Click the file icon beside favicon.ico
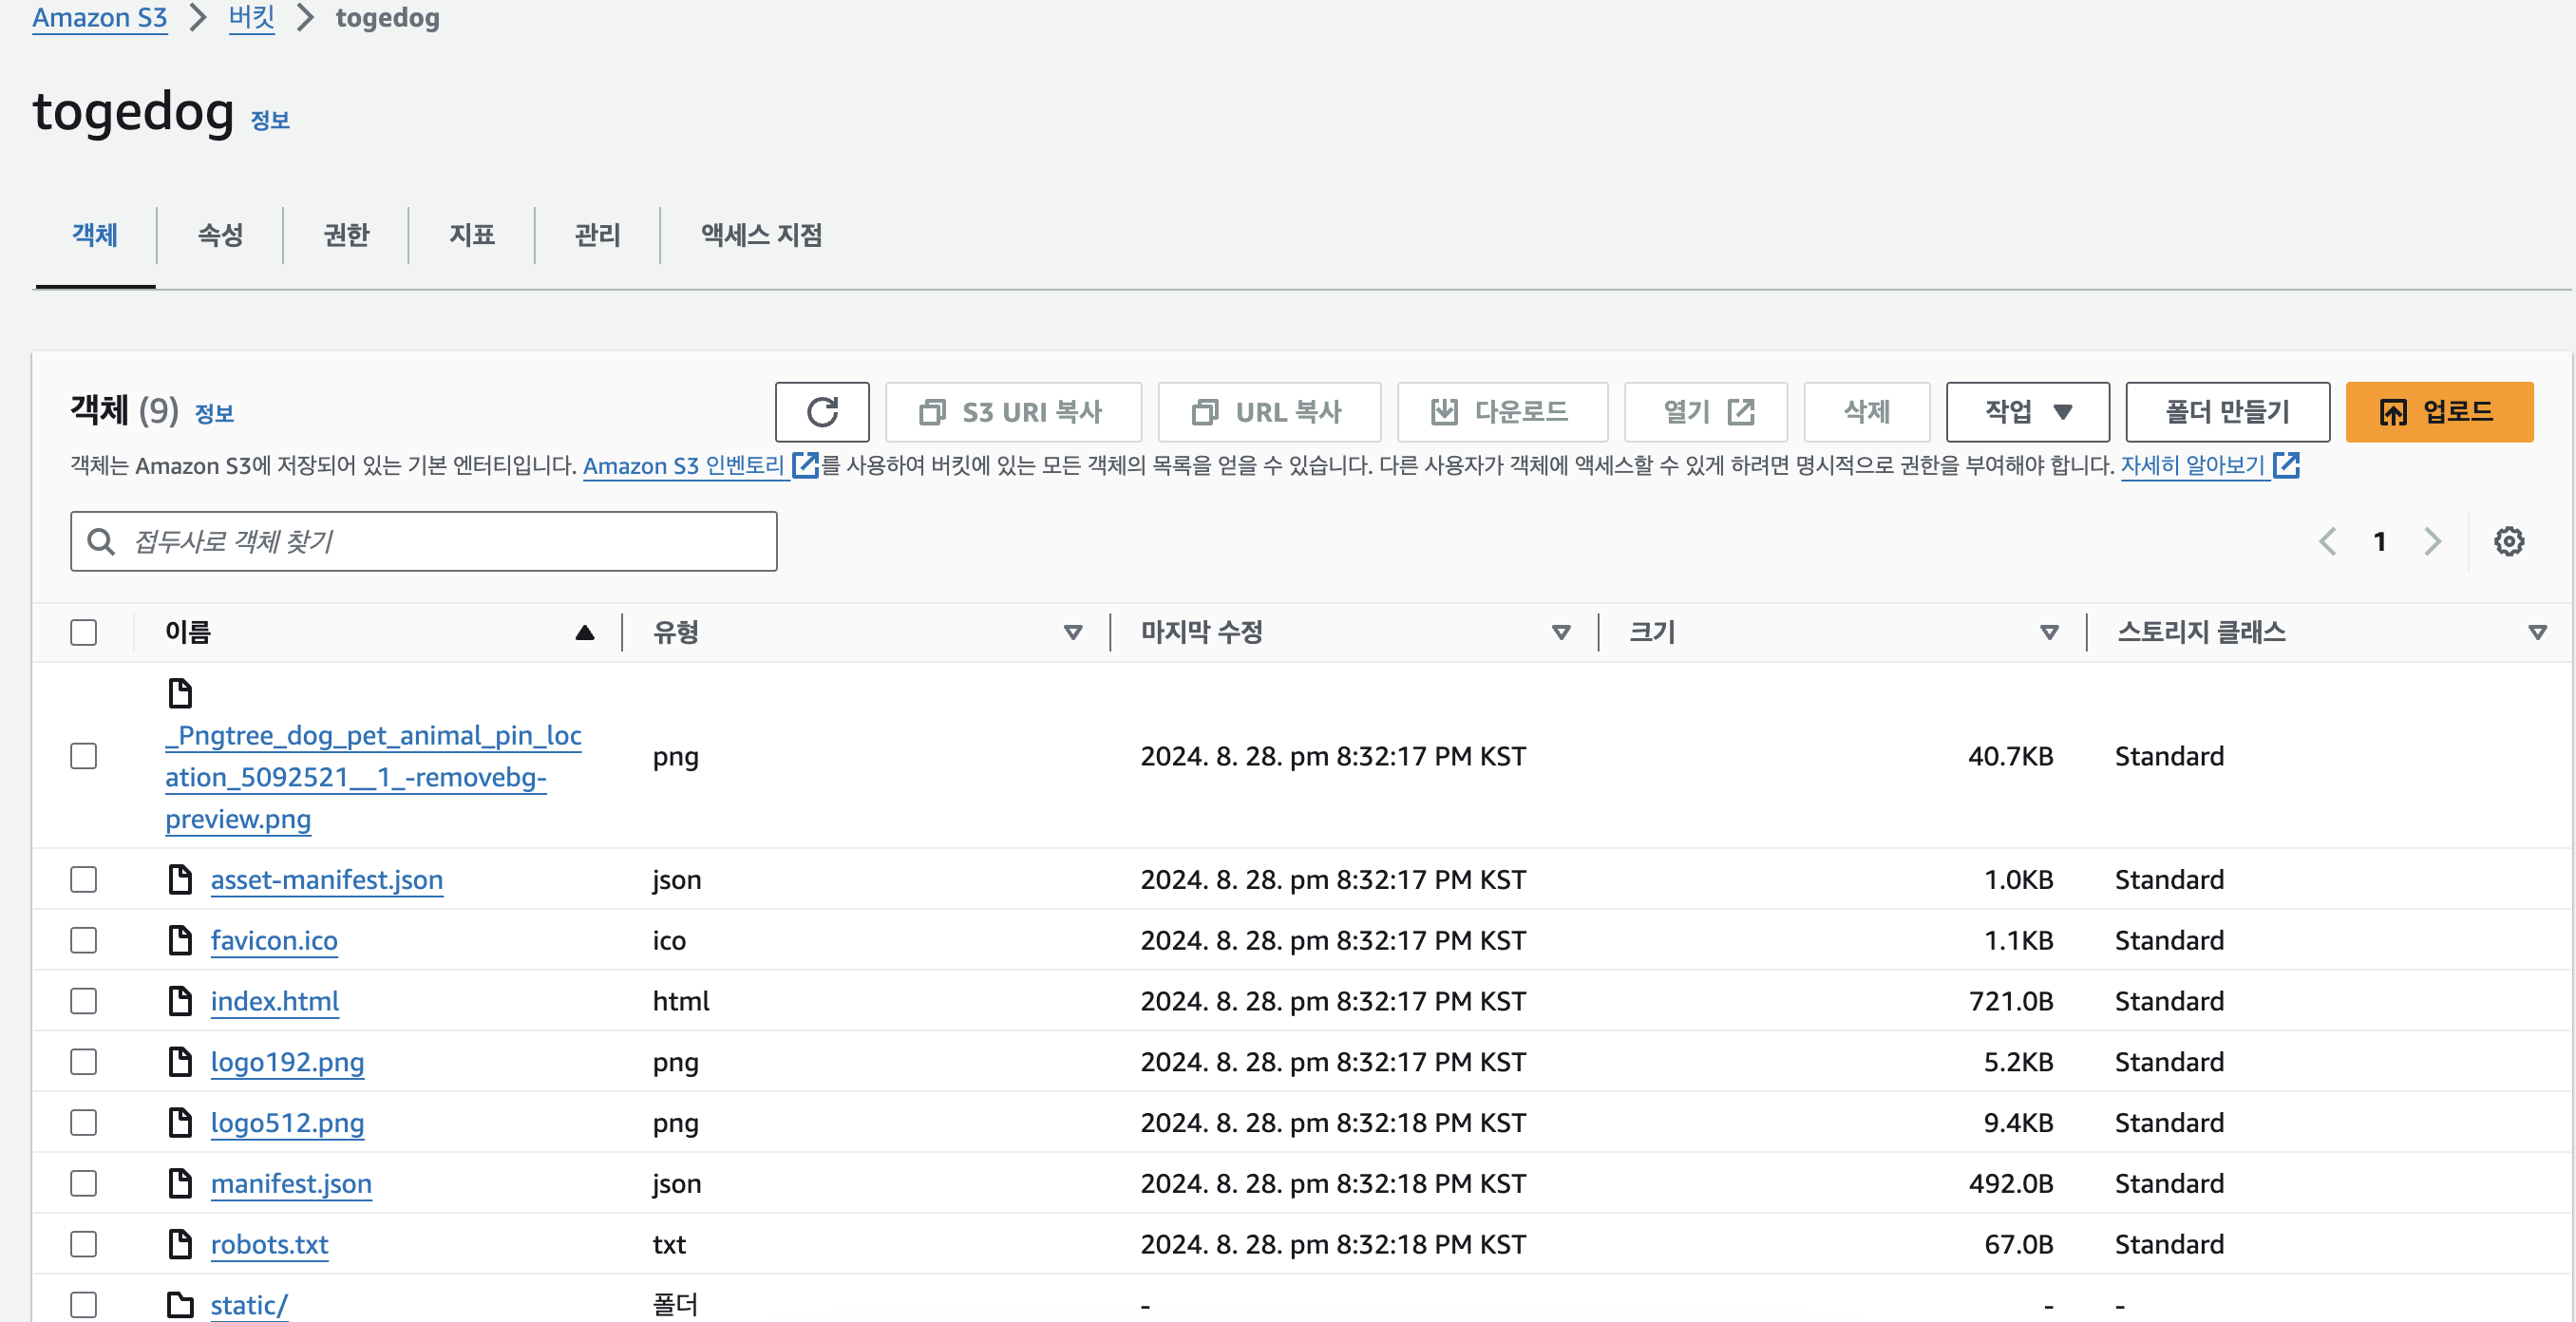 (x=180, y=940)
